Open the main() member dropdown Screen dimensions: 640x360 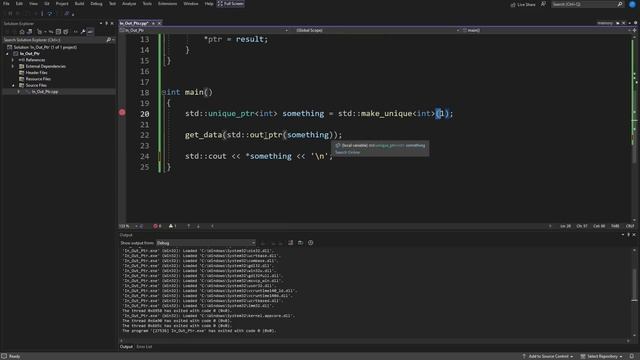(x=546, y=31)
